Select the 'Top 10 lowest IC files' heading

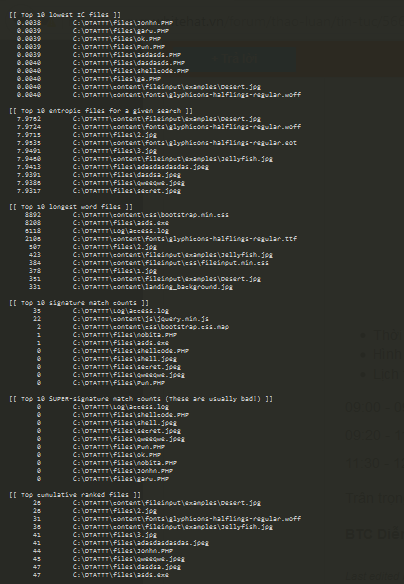pos(65,15)
